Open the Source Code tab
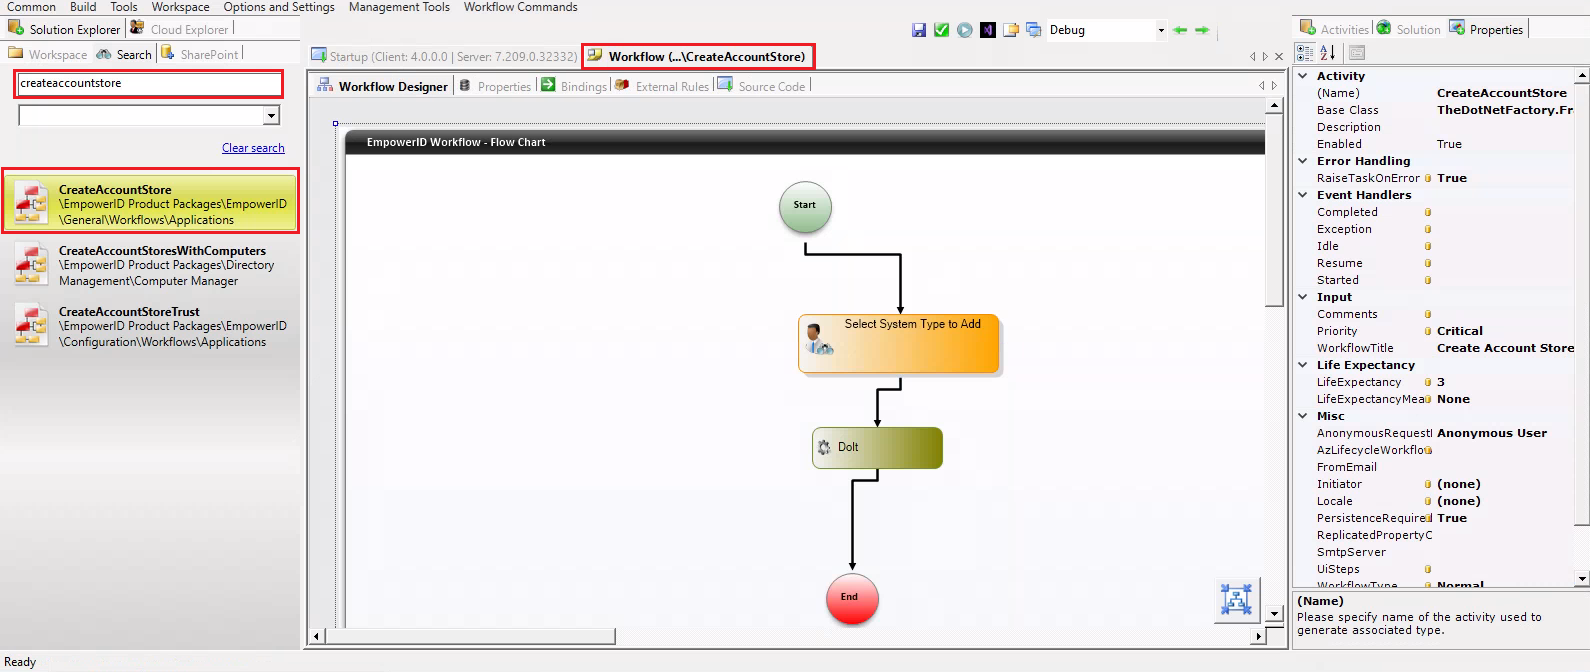This screenshot has width=1590, height=672. click(762, 86)
